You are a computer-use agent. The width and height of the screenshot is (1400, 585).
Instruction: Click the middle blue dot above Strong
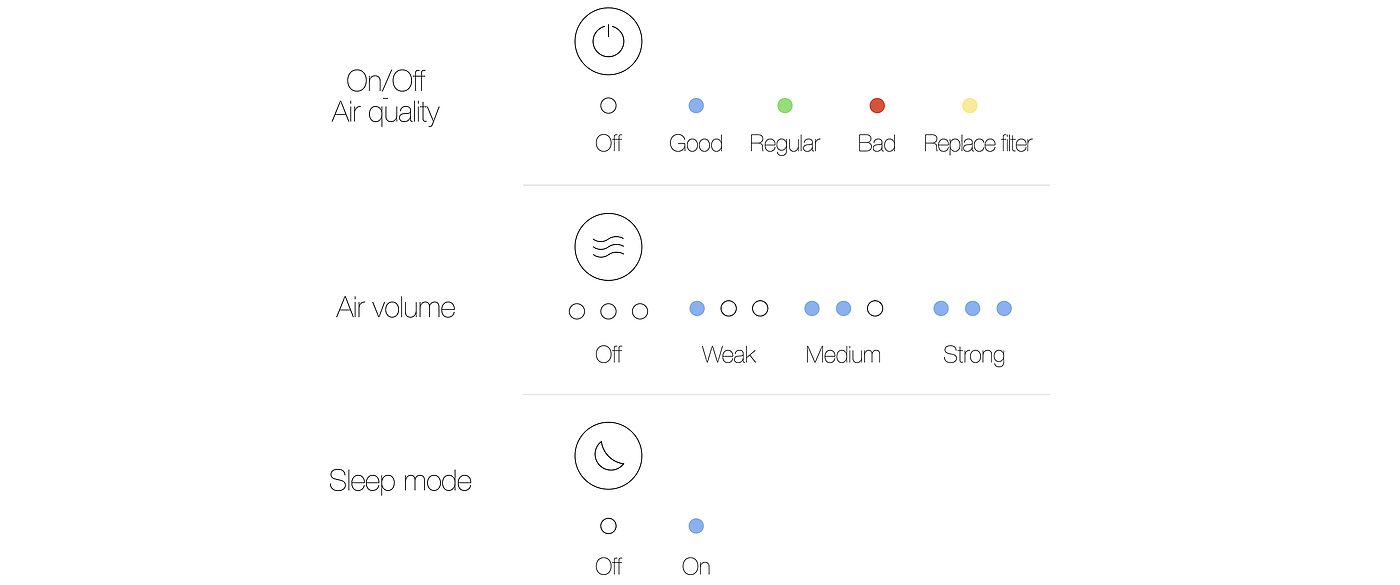[x=972, y=308]
